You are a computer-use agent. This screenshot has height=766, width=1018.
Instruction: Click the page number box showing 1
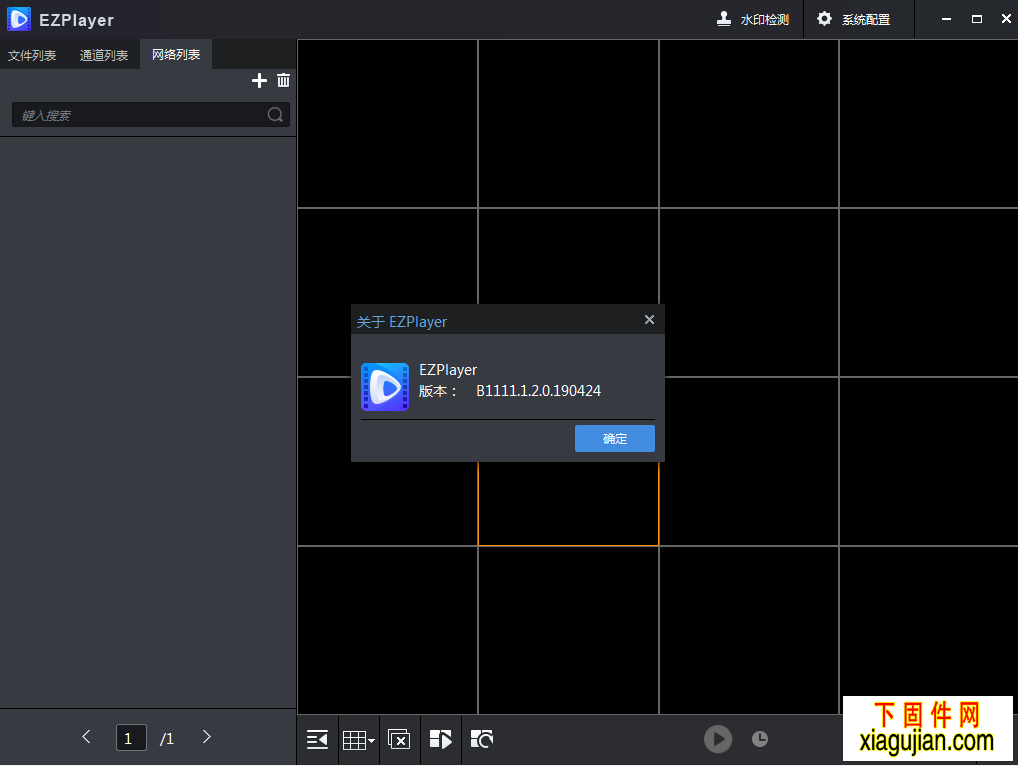point(131,737)
